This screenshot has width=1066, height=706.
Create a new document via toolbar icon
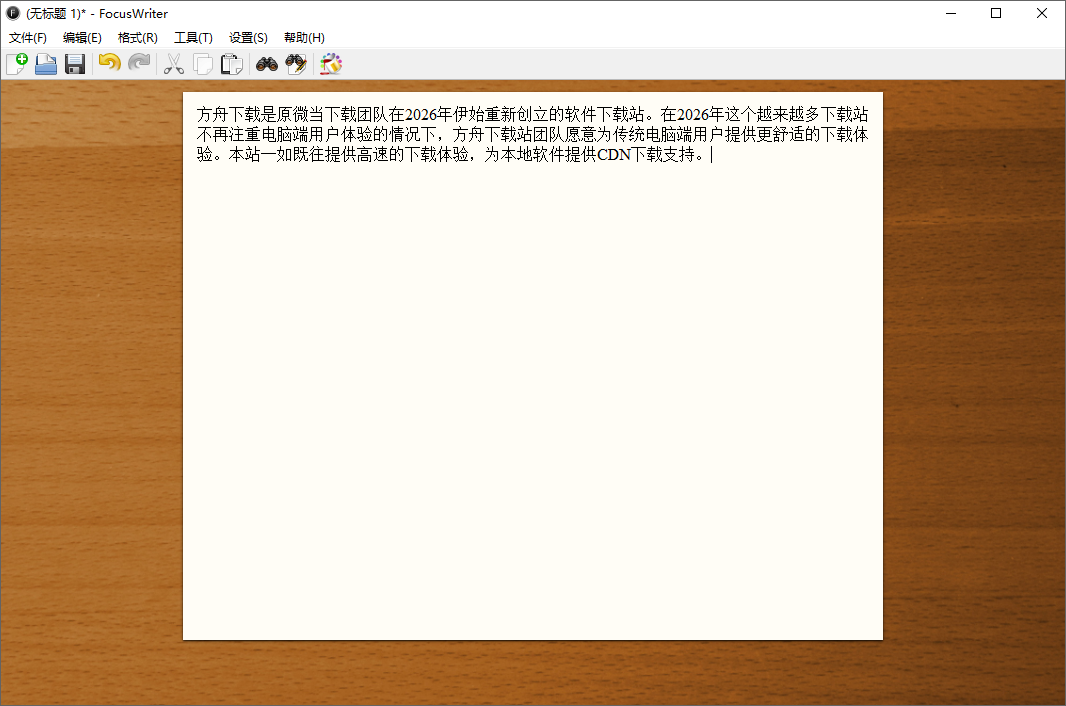17,64
